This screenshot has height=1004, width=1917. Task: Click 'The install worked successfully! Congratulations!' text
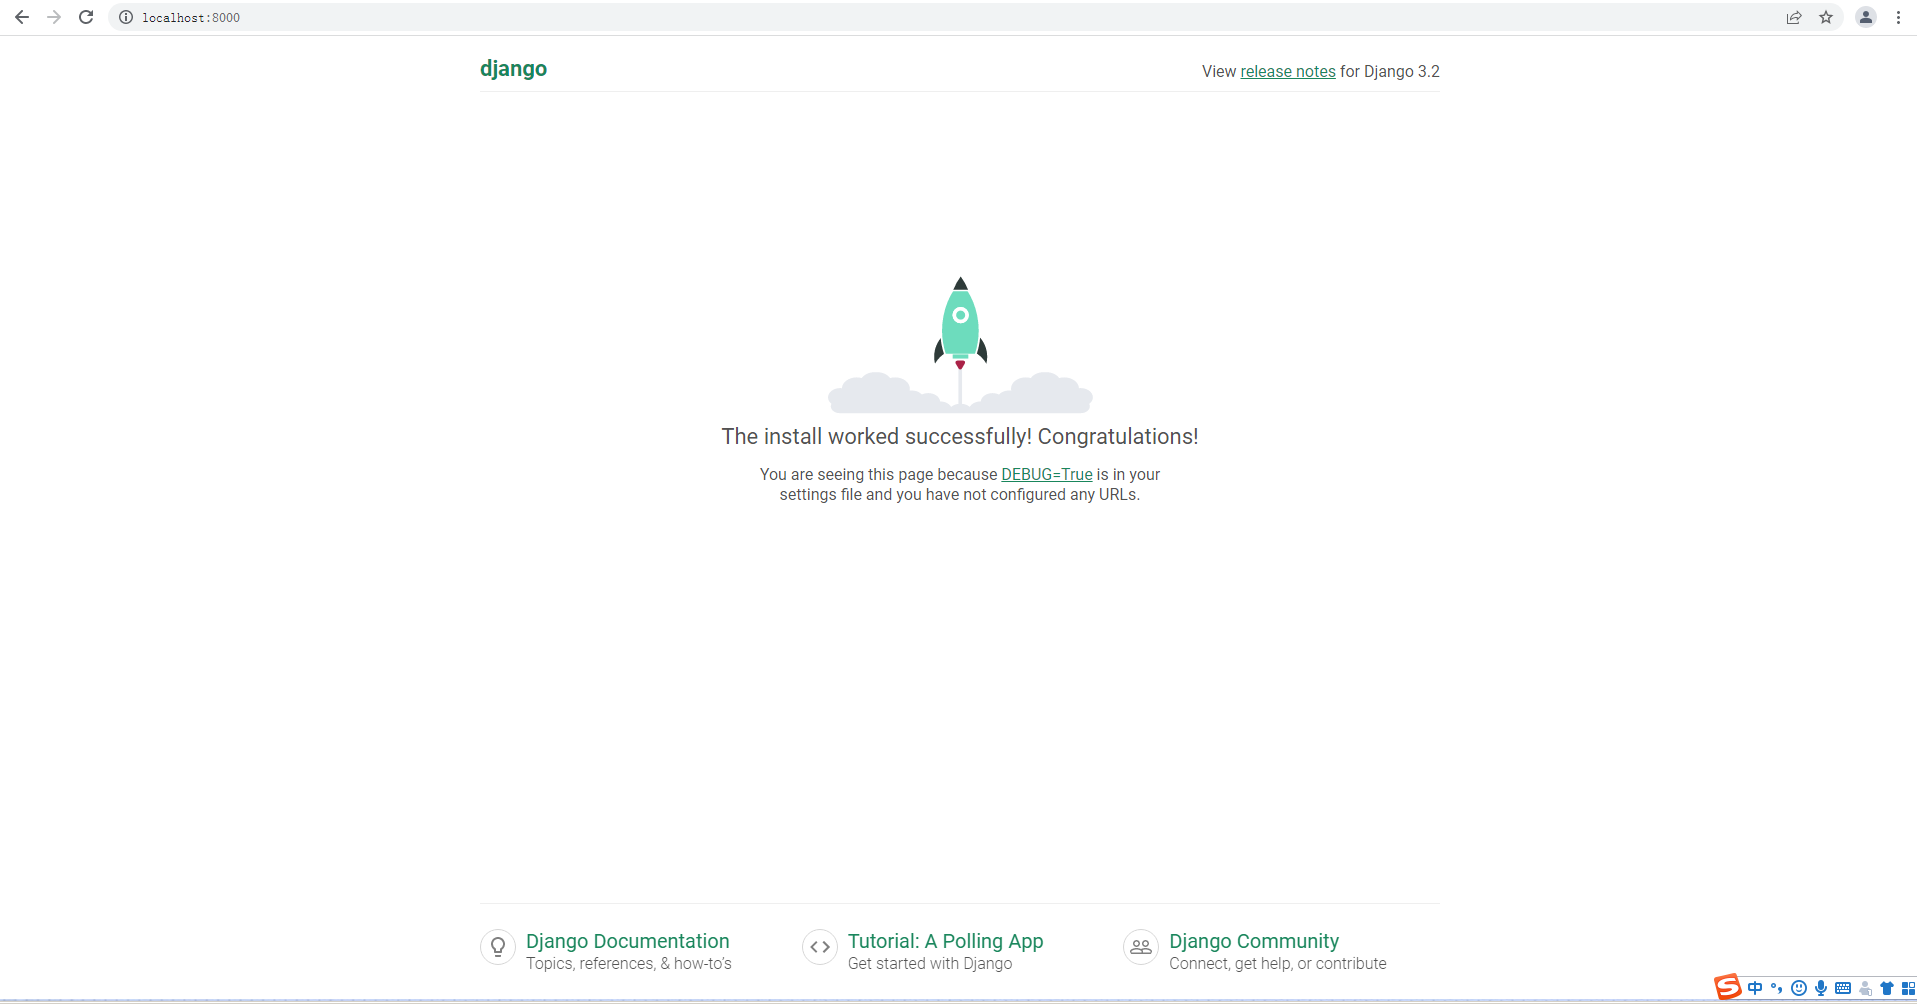point(960,436)
